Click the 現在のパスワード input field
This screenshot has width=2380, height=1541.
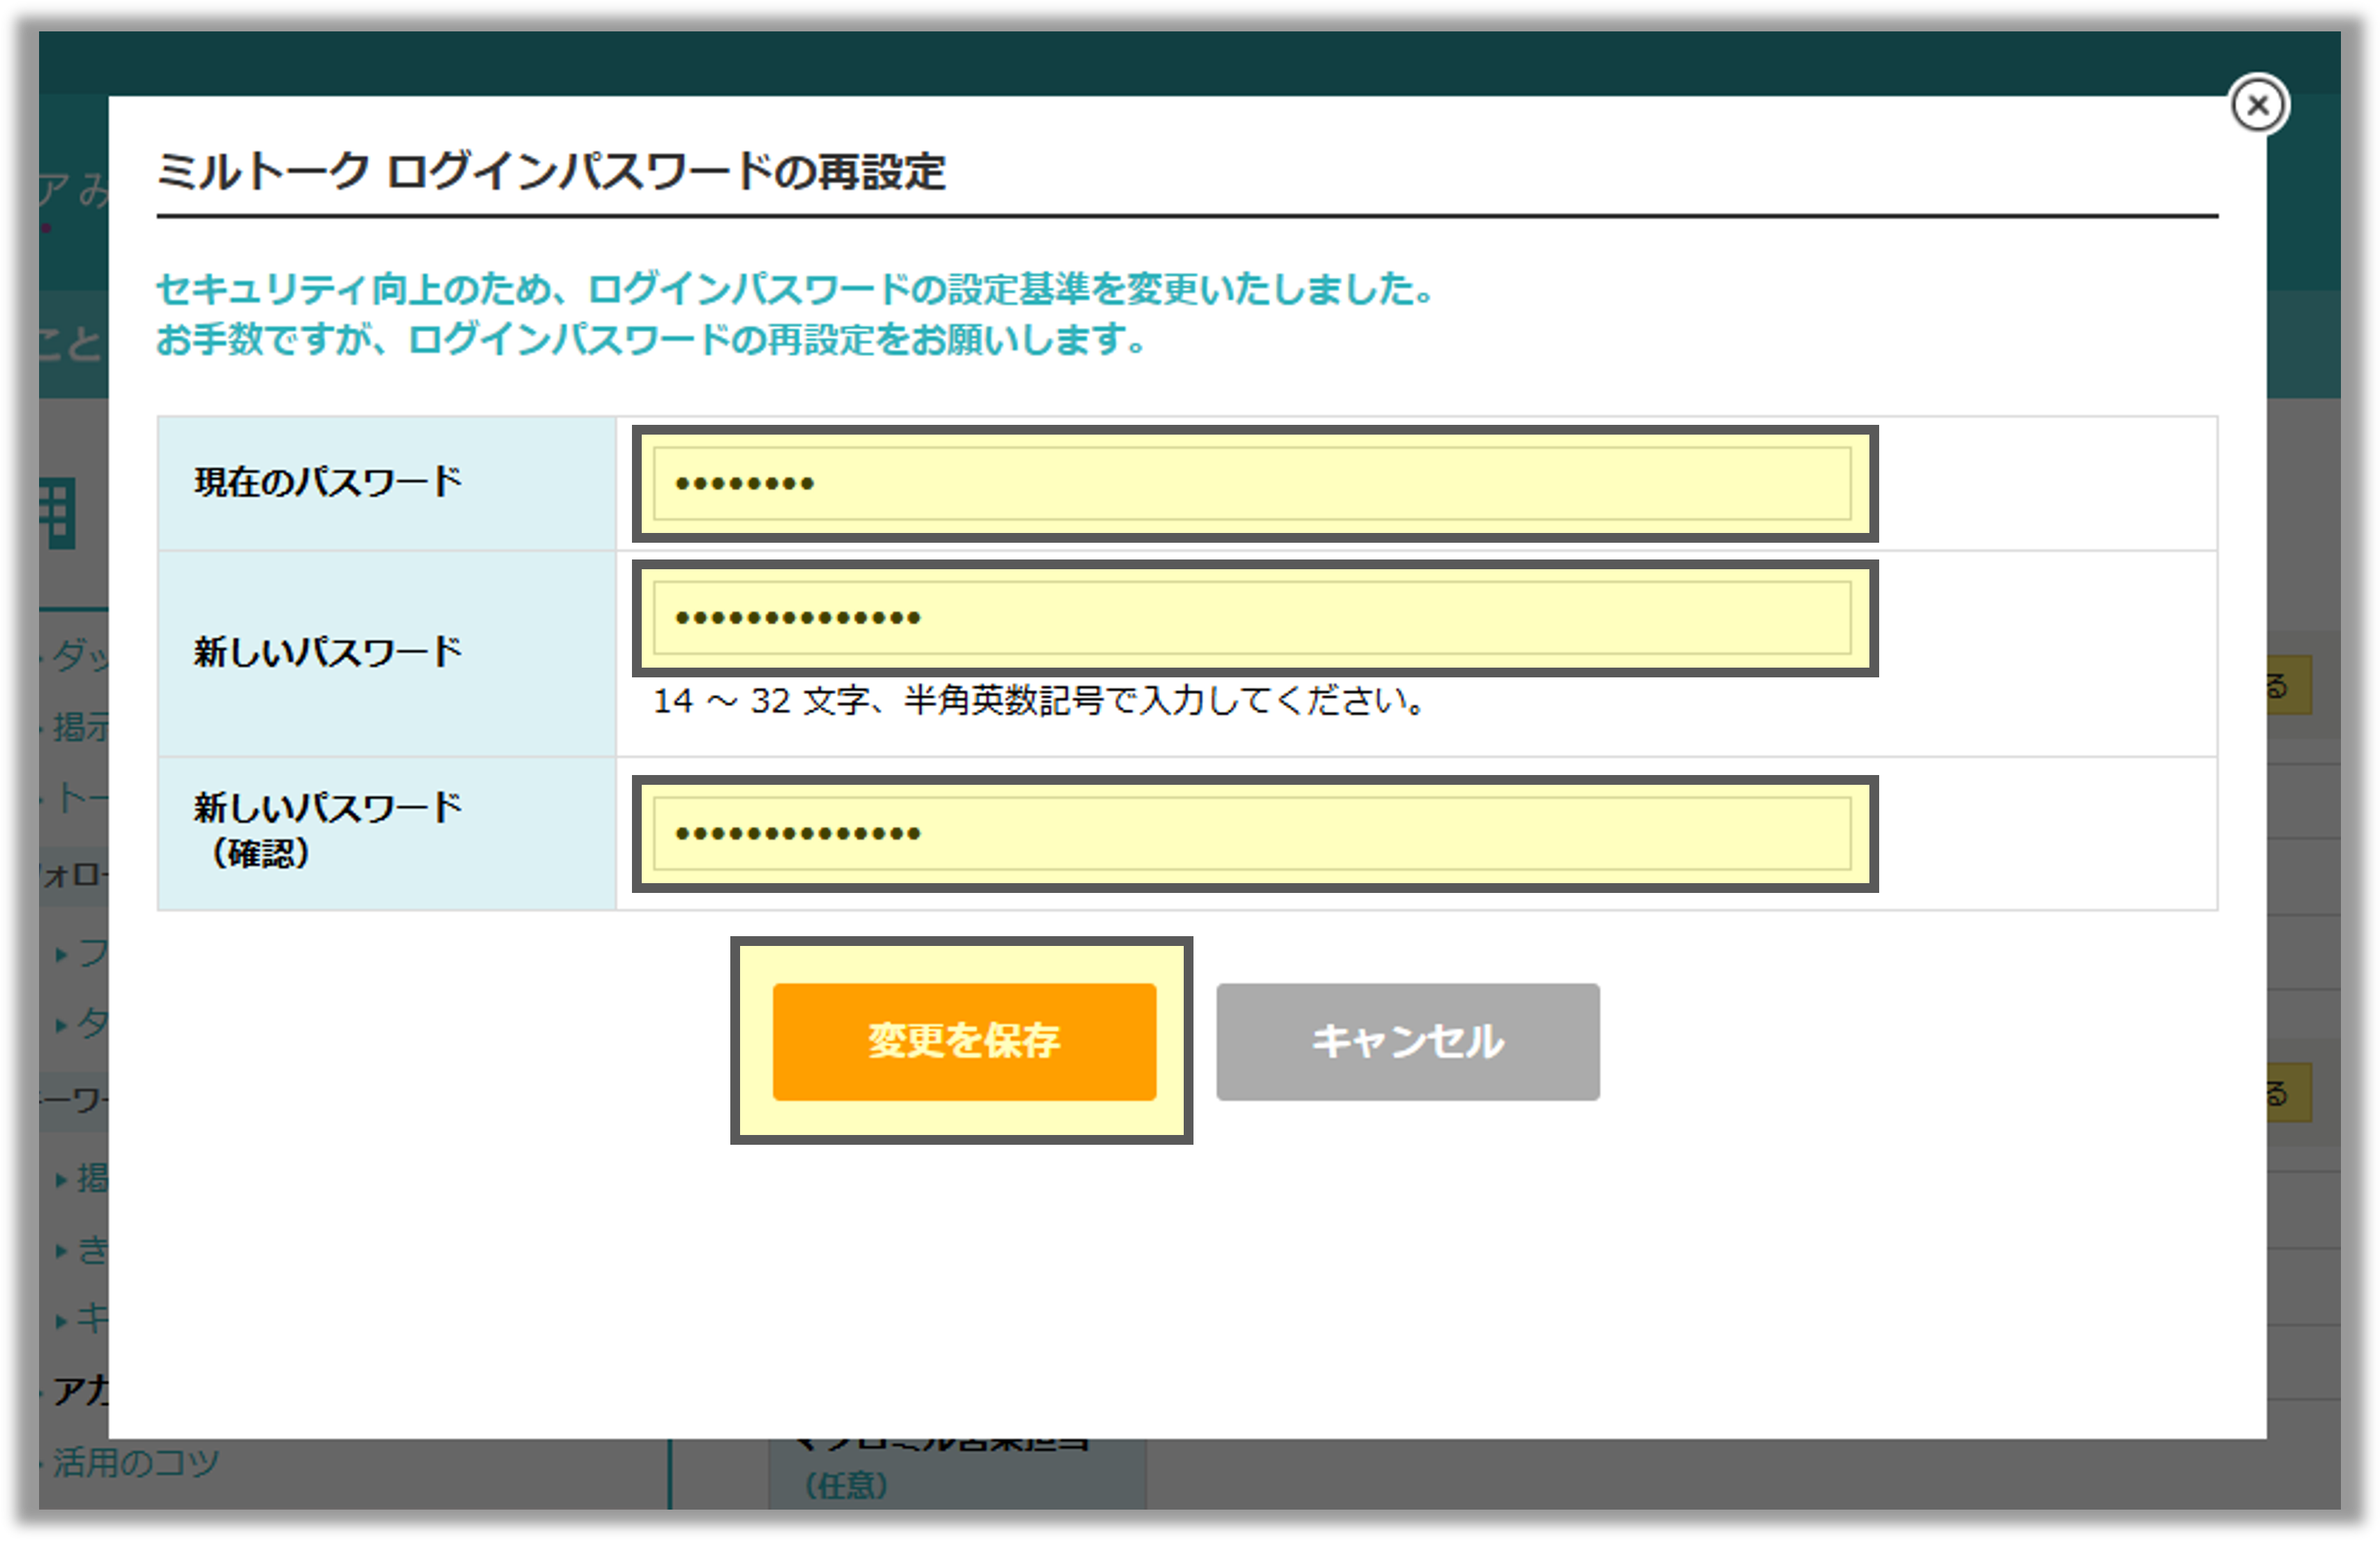click(1252, 483)
